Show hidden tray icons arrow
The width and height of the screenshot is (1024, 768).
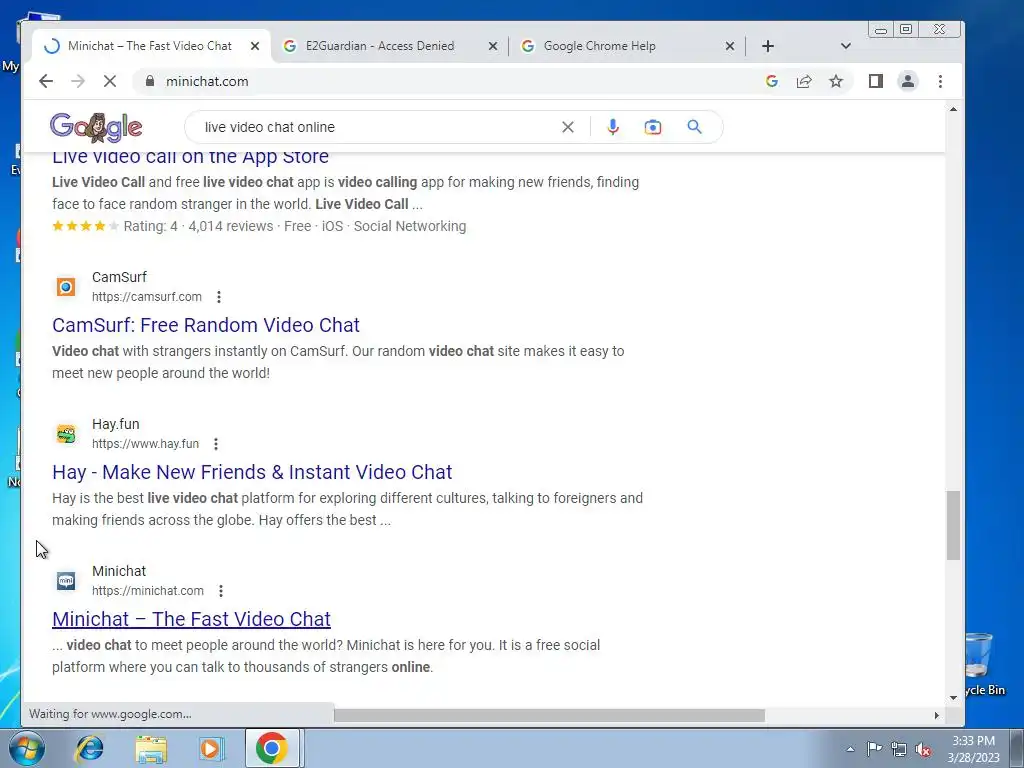[x=850, y=749]
